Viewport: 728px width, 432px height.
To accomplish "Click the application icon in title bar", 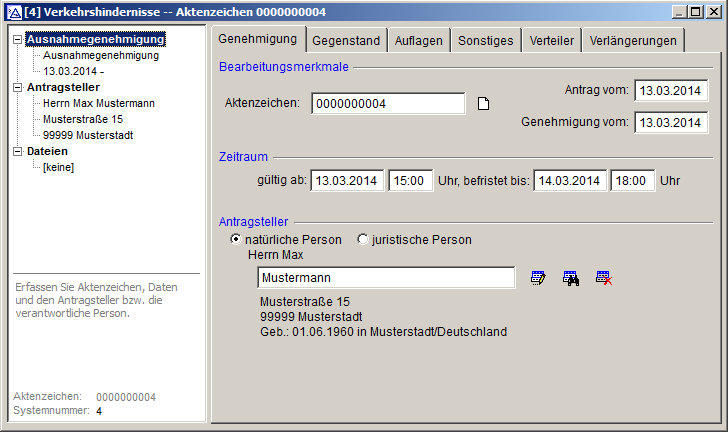I will pos(11,11).
